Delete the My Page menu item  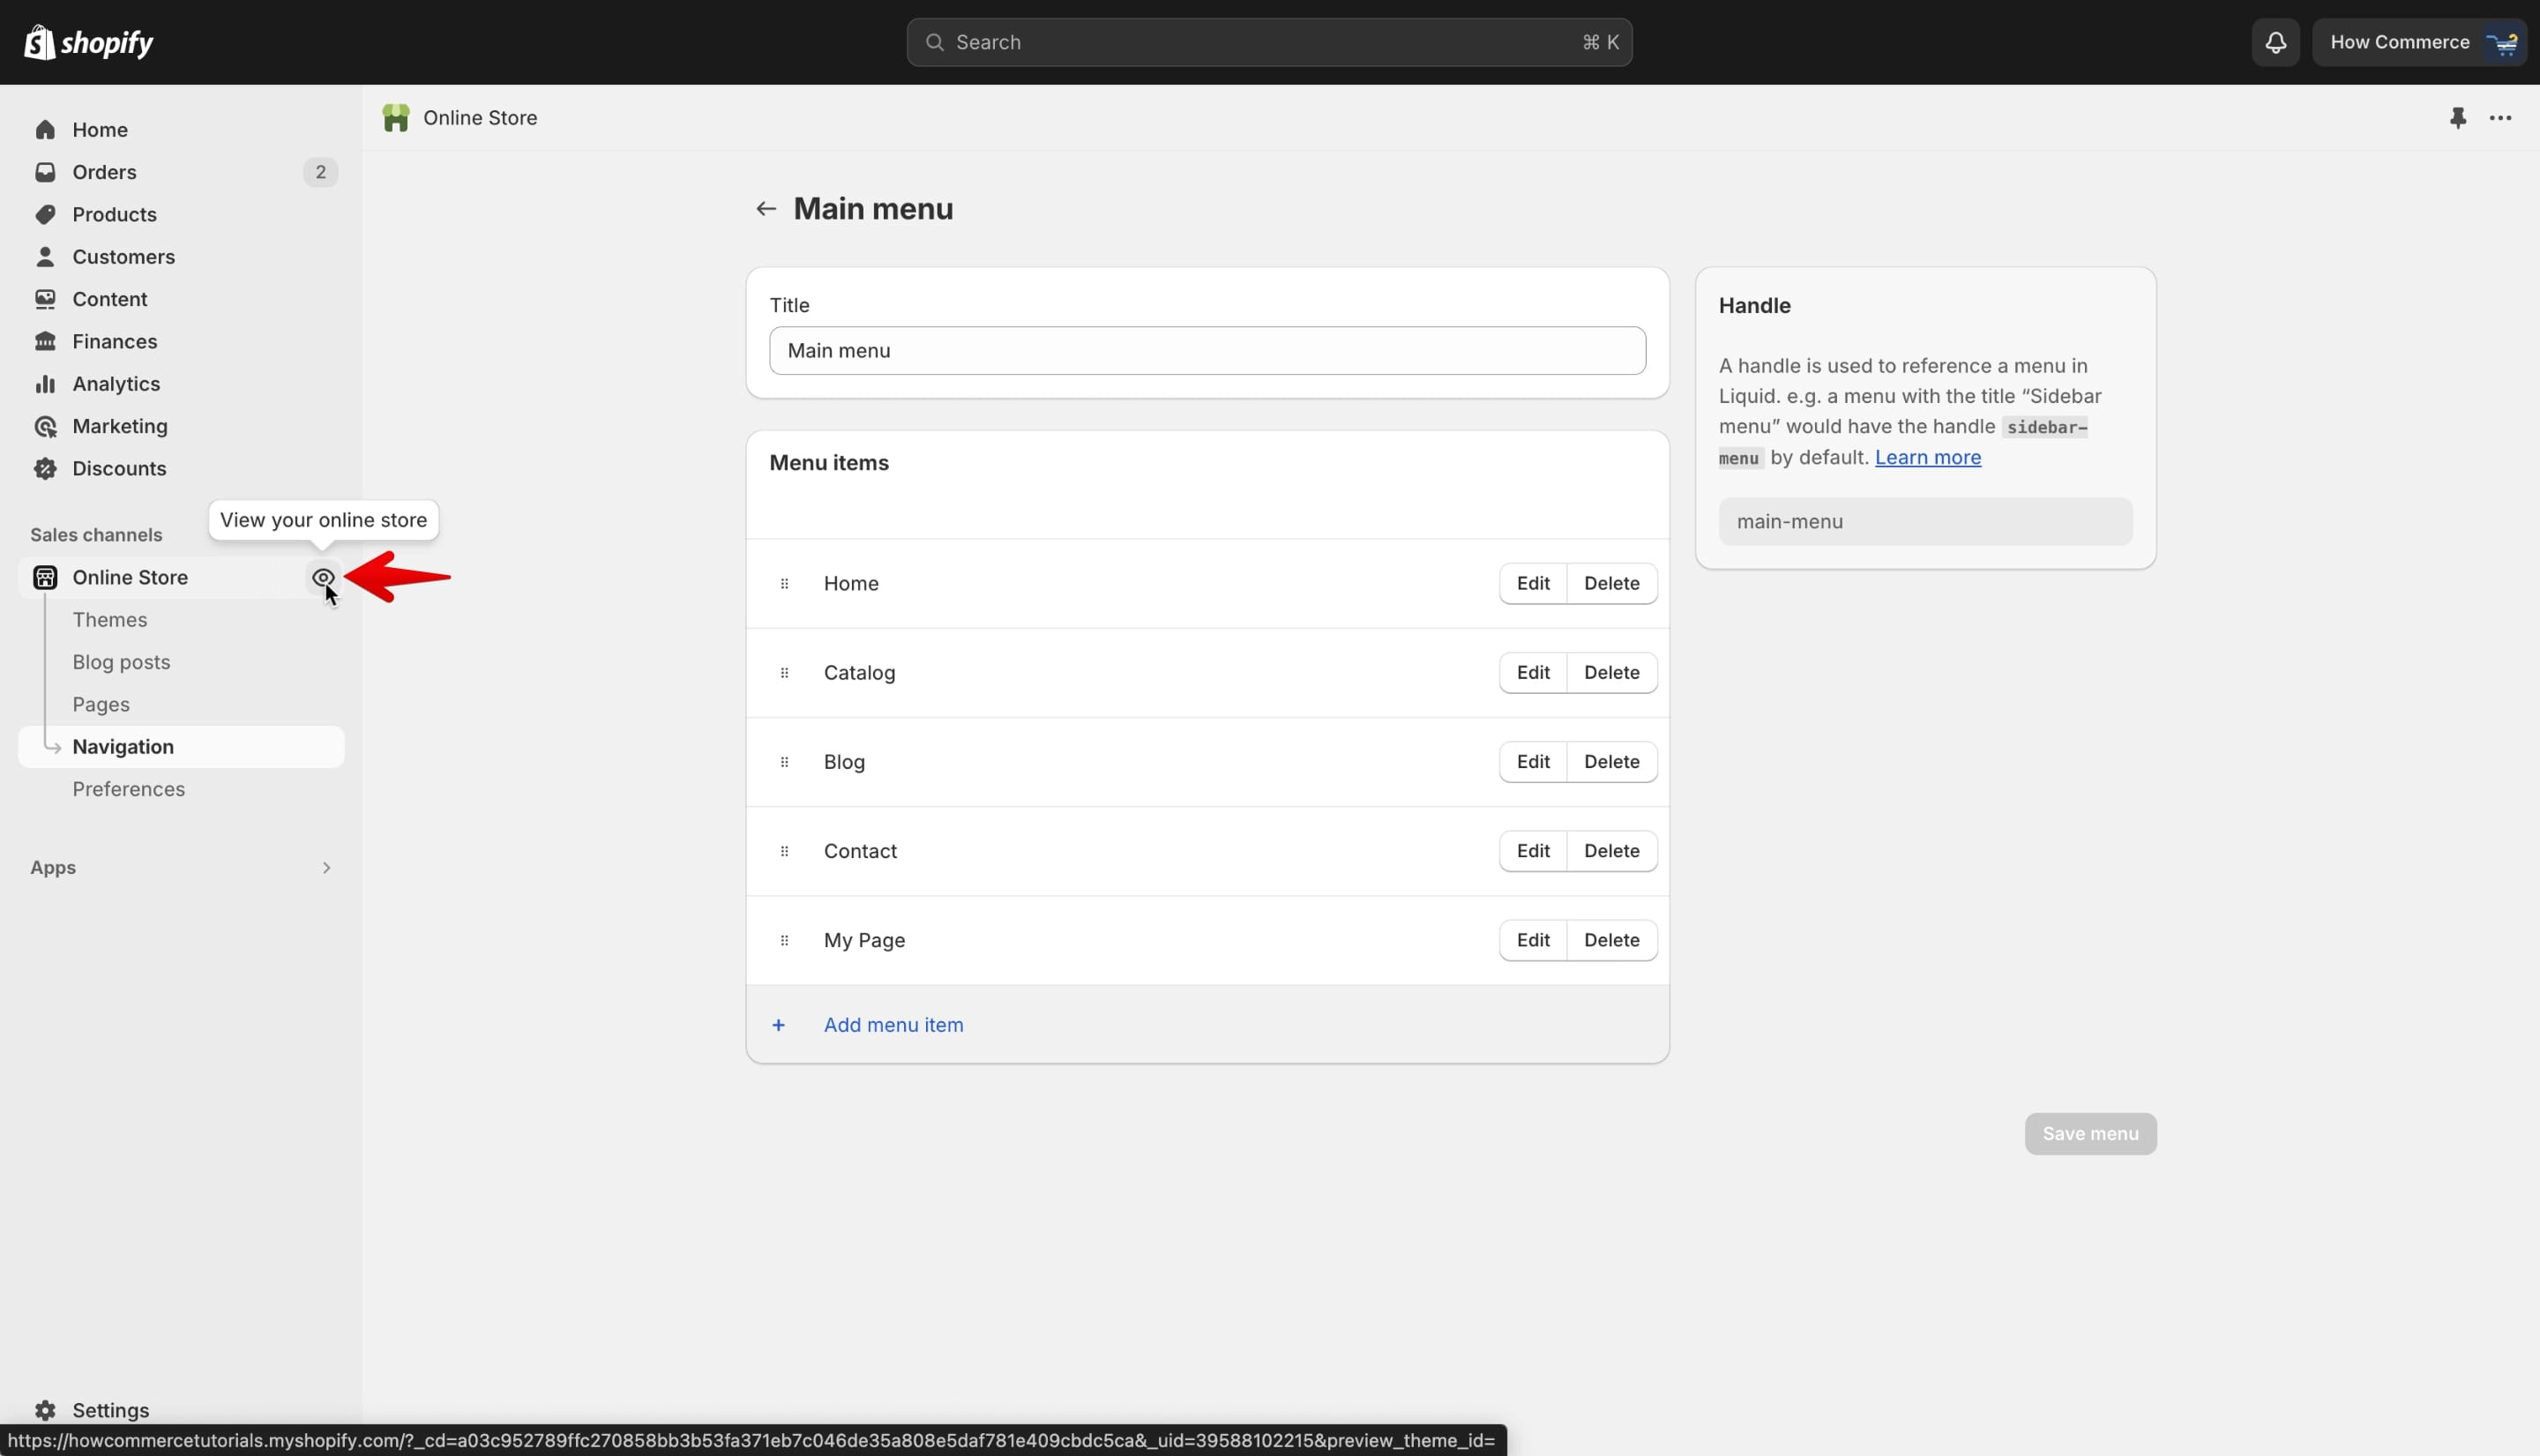click(x=1612, y=940)
